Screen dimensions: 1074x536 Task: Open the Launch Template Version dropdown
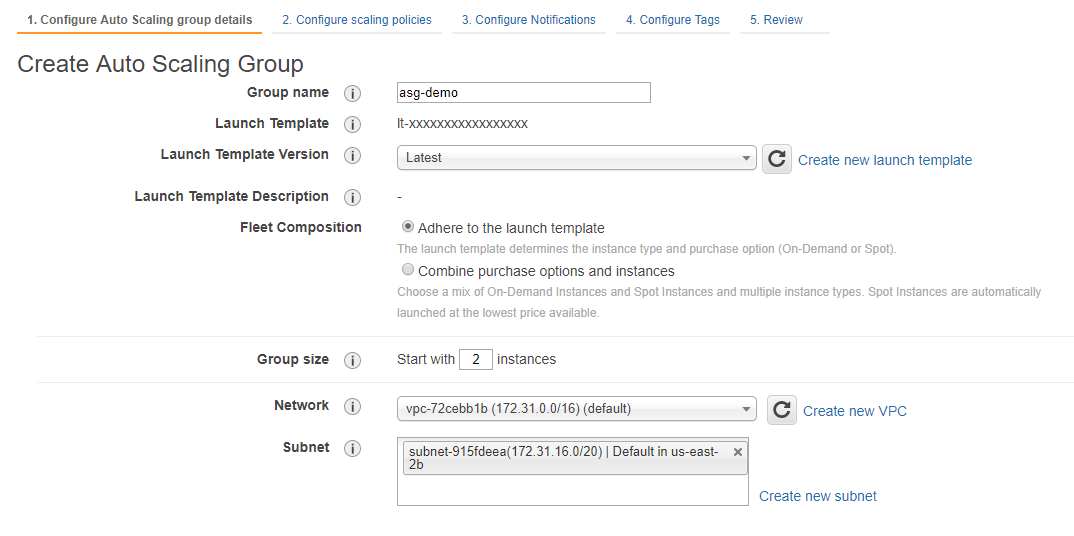(x=576, y=158)
